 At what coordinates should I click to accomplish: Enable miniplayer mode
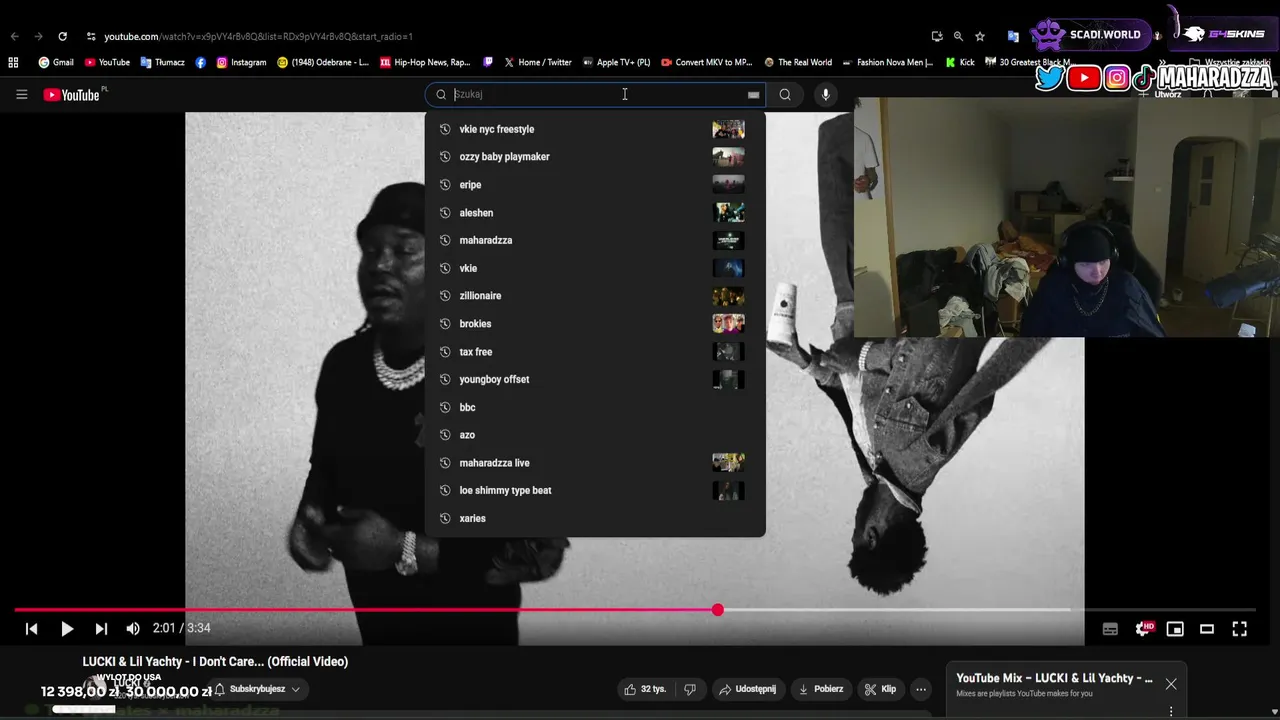[1175, 629]
